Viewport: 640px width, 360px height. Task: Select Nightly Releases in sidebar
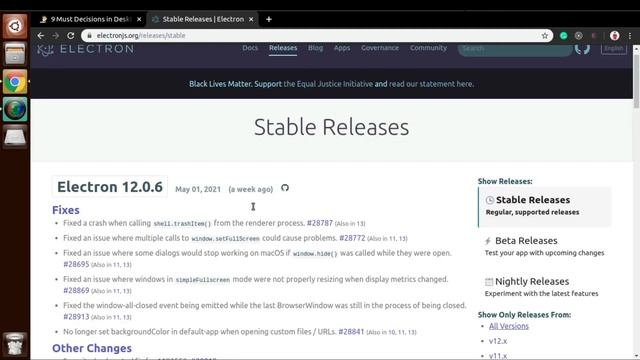(x=542, y=287)
